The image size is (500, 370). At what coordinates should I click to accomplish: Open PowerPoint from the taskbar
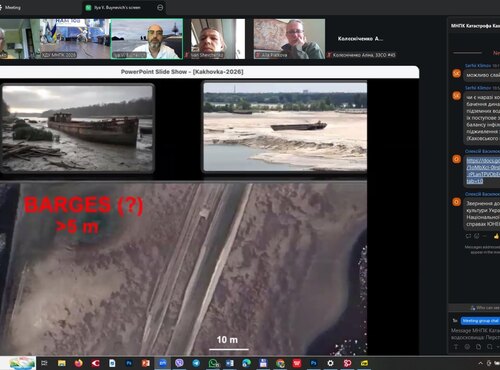click(x=146, y=363)
